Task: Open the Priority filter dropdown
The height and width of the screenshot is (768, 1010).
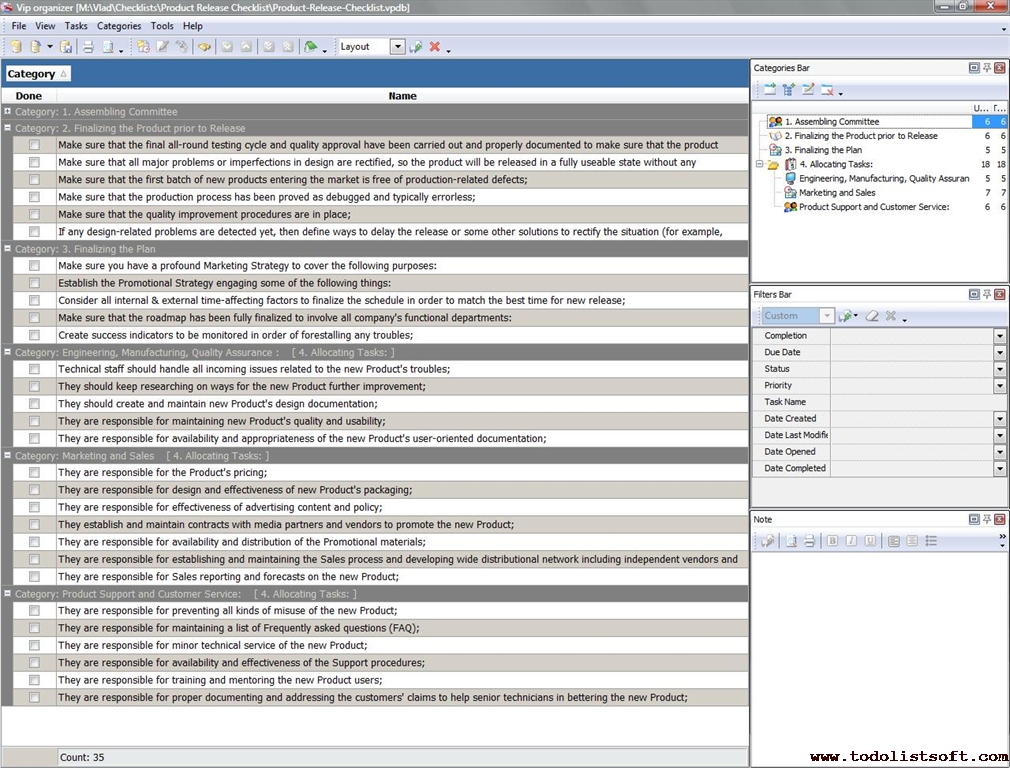Action: (x=999, y=386)
